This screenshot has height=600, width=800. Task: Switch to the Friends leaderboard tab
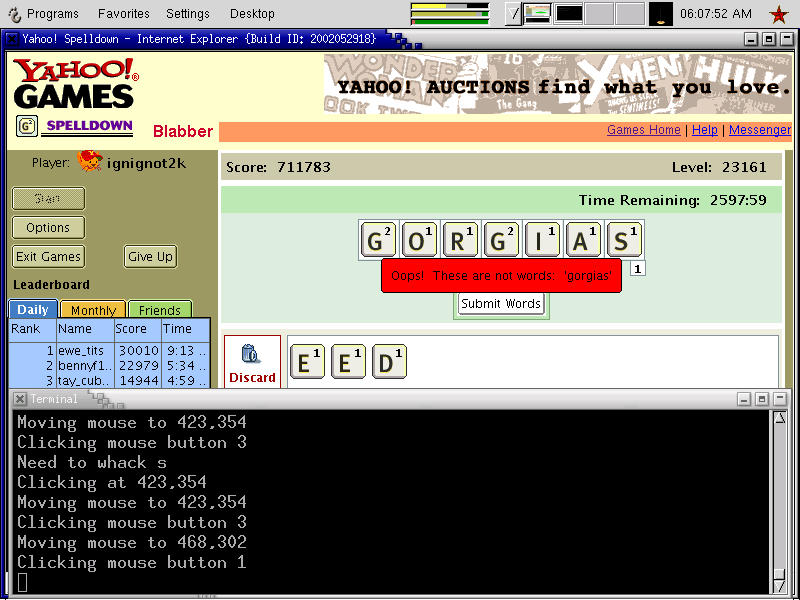160,310
